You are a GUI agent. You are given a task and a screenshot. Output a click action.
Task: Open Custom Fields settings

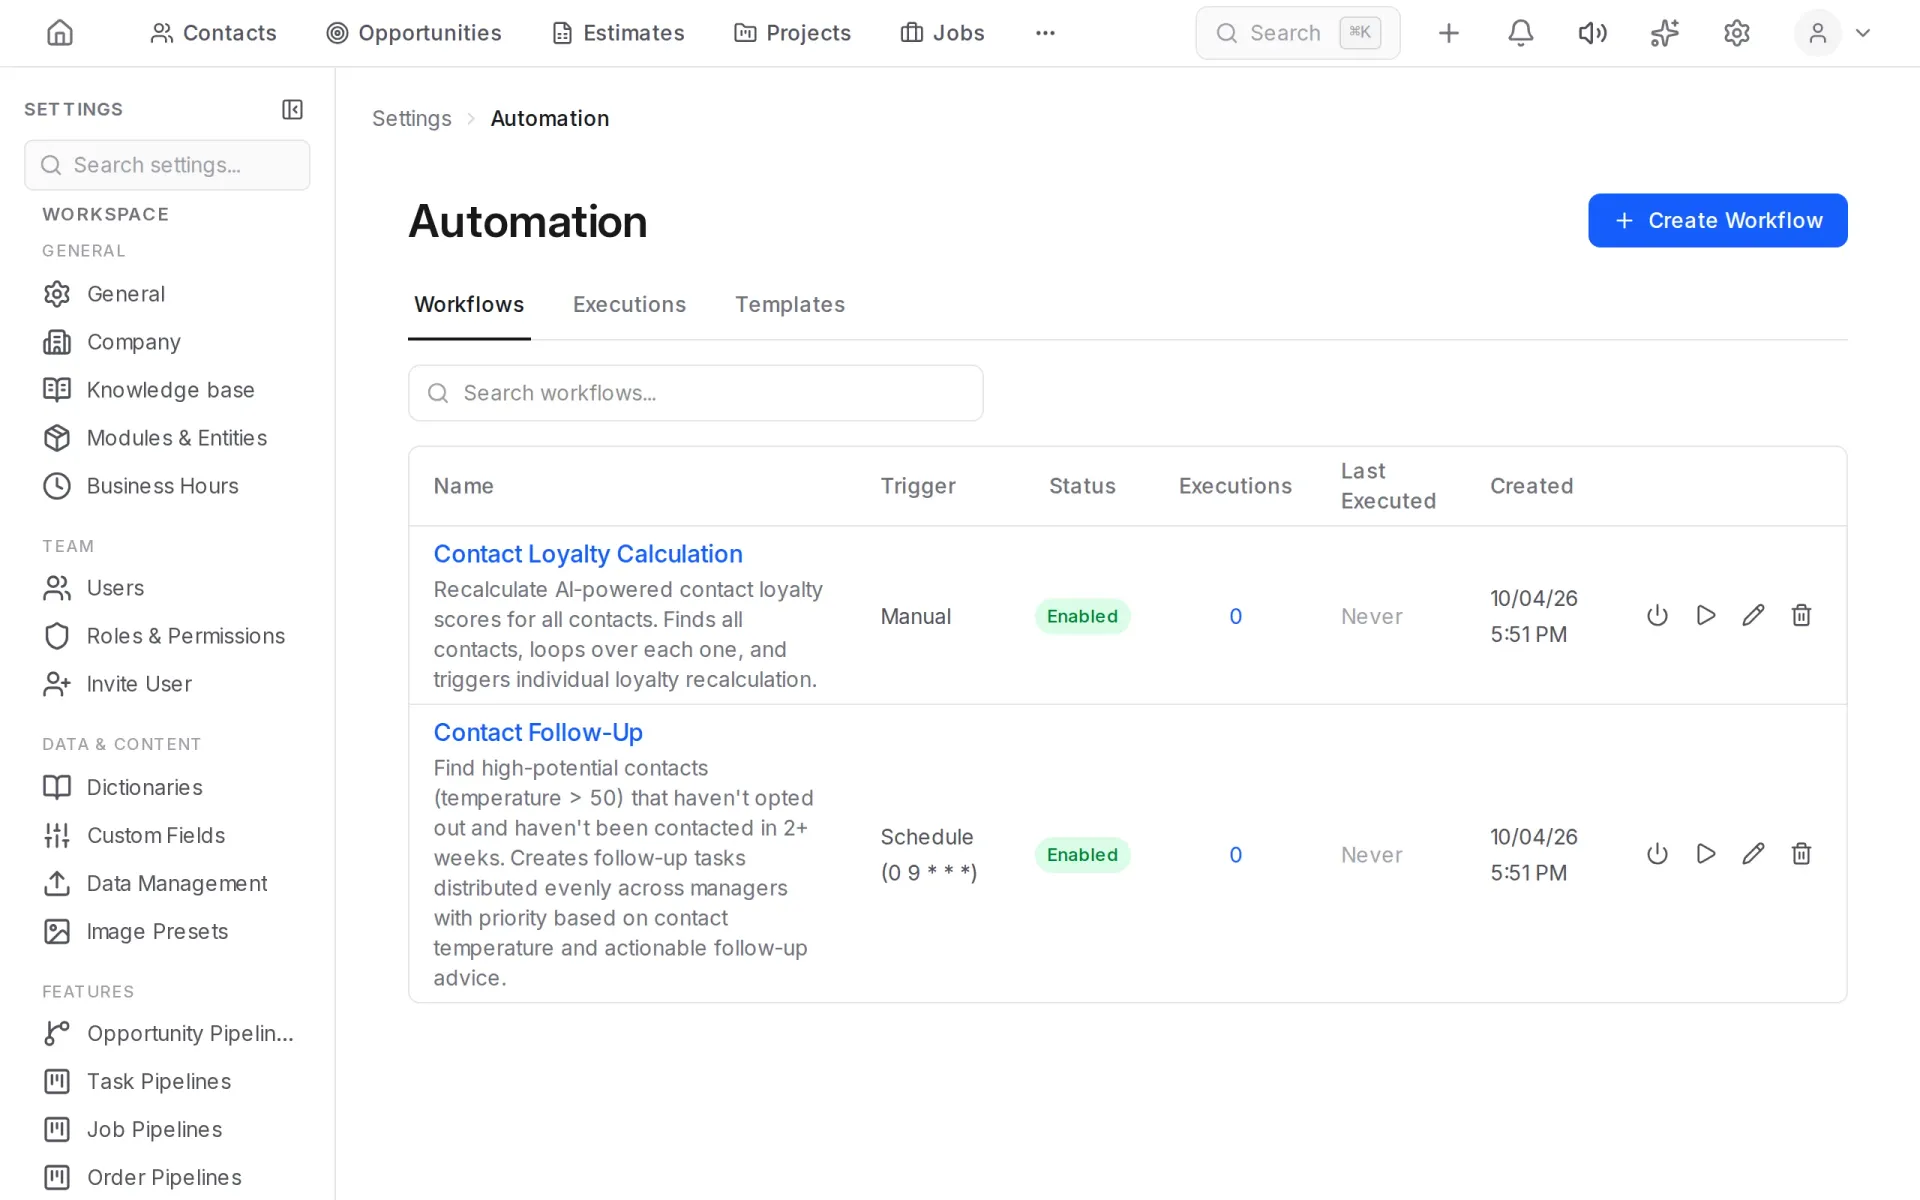point(134,835)
